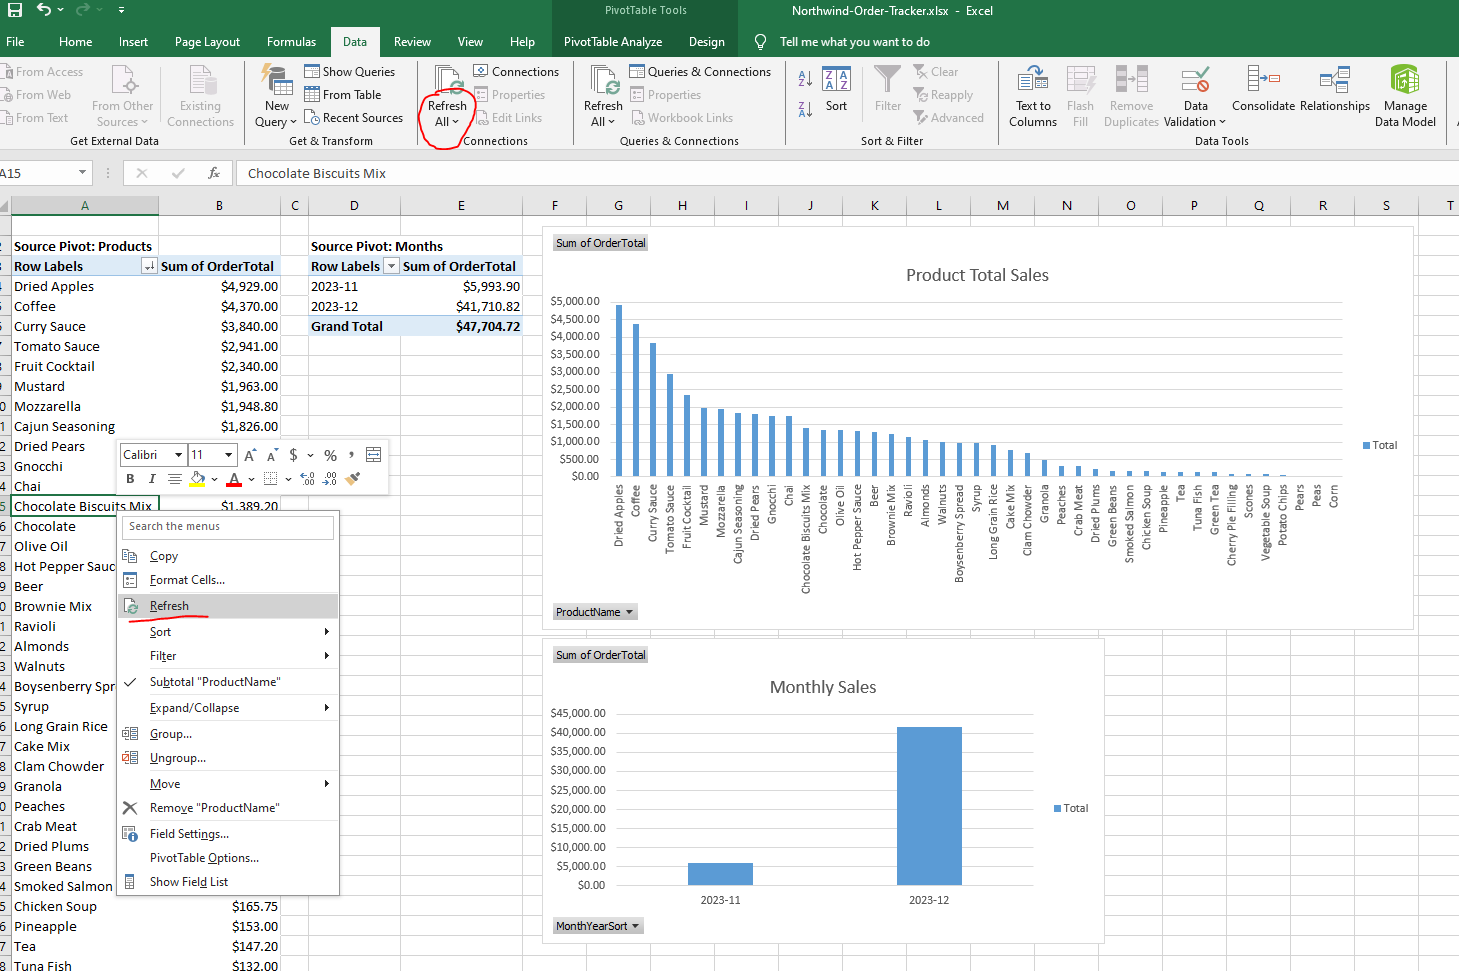Click the Show Queries button
Image resolution: width=1459 pixels, height=971 pixels.
click(350, 72)
